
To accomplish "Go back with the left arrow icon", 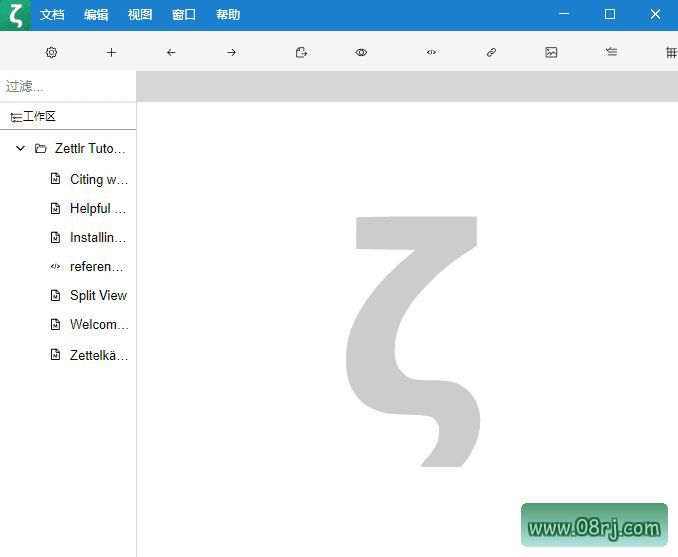I will point(171,52).
